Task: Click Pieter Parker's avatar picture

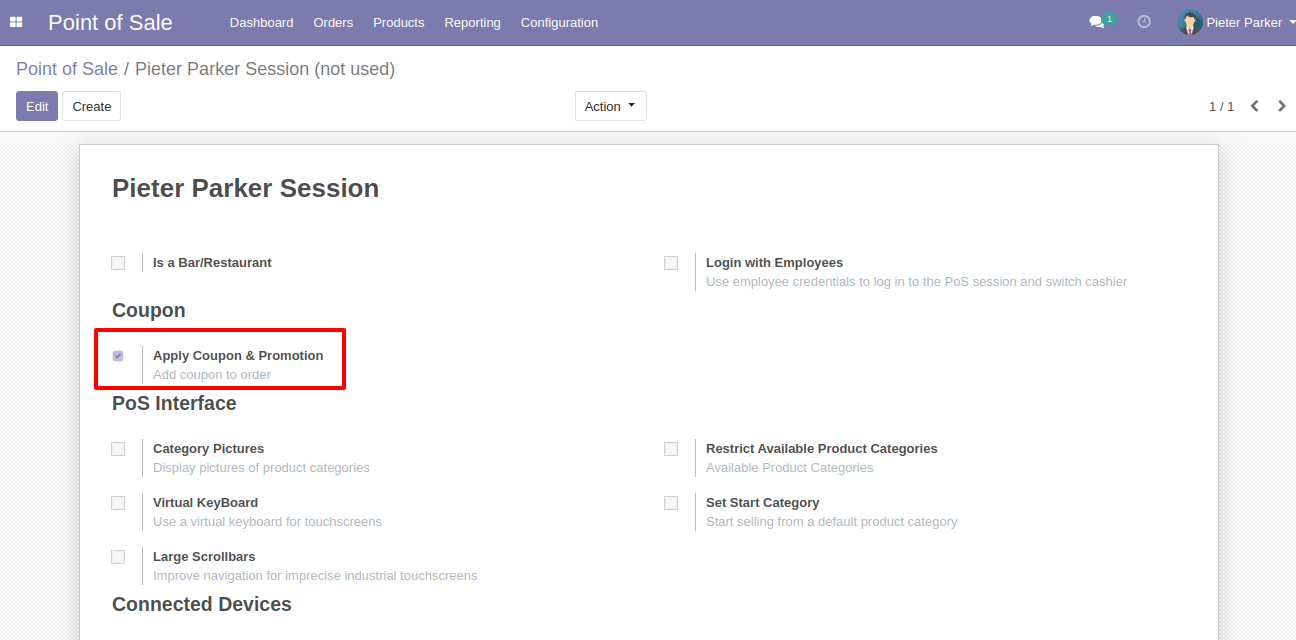Action: coord(1189,22)
